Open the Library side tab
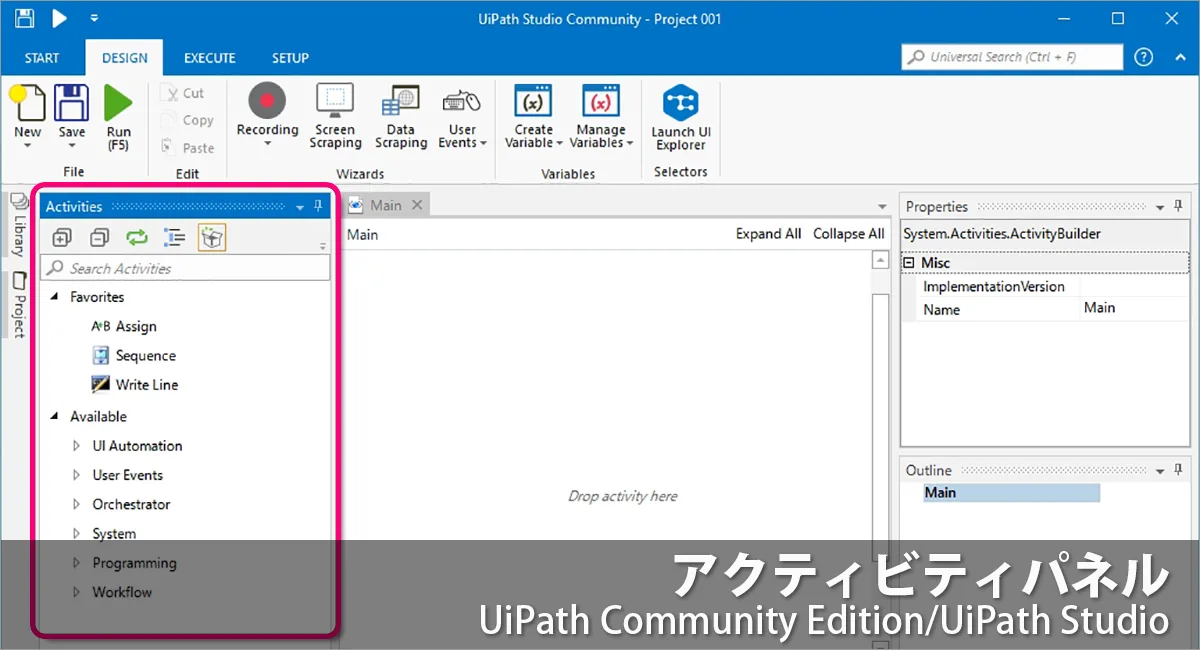 [18, 227]
